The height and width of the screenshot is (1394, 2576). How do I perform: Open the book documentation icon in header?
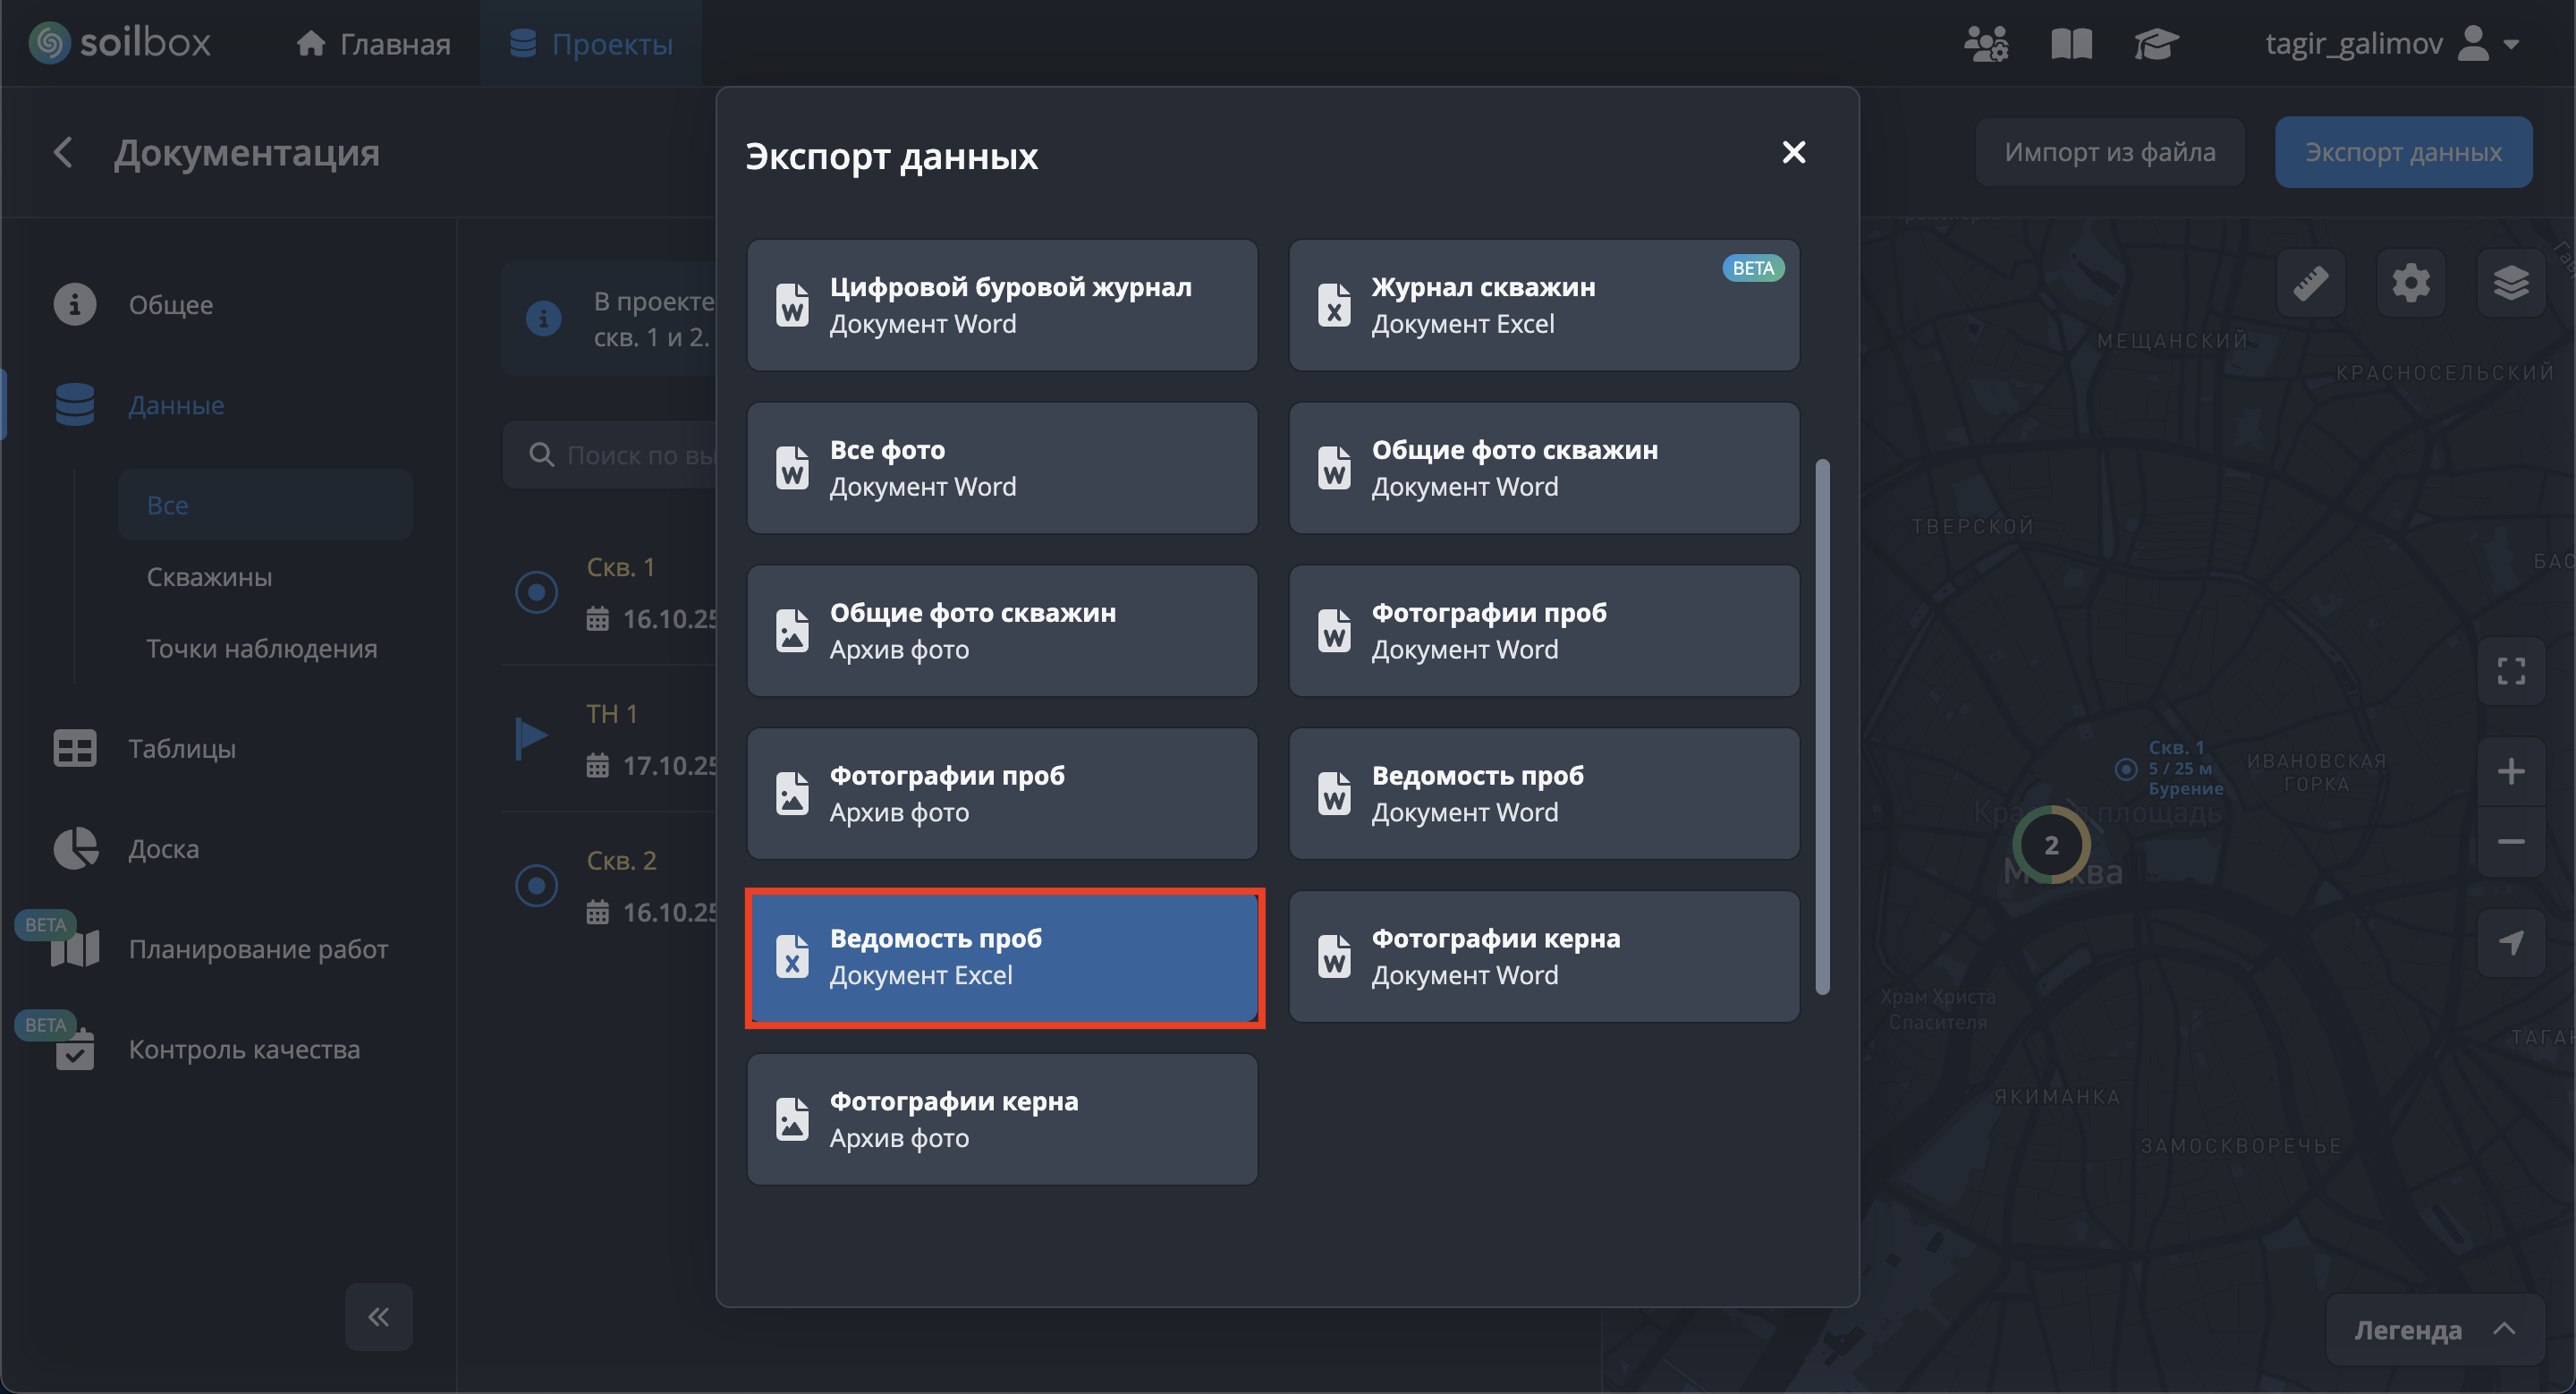tap(2071, 44)
